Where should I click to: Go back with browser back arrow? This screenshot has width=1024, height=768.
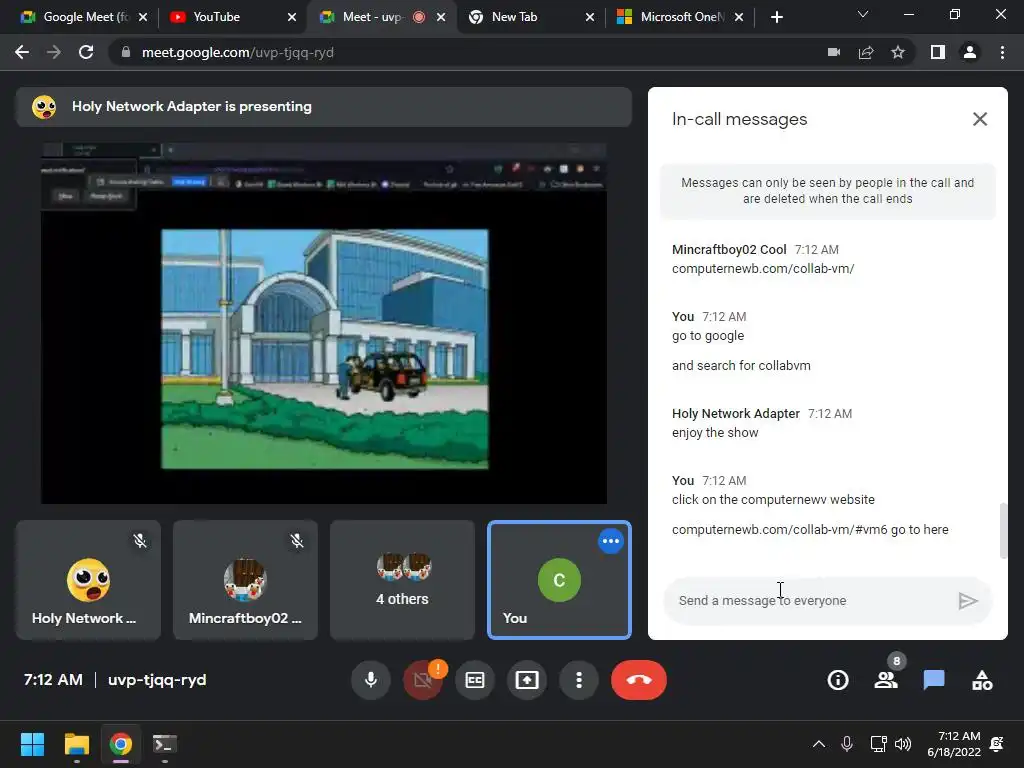click(x=22, y=52)
